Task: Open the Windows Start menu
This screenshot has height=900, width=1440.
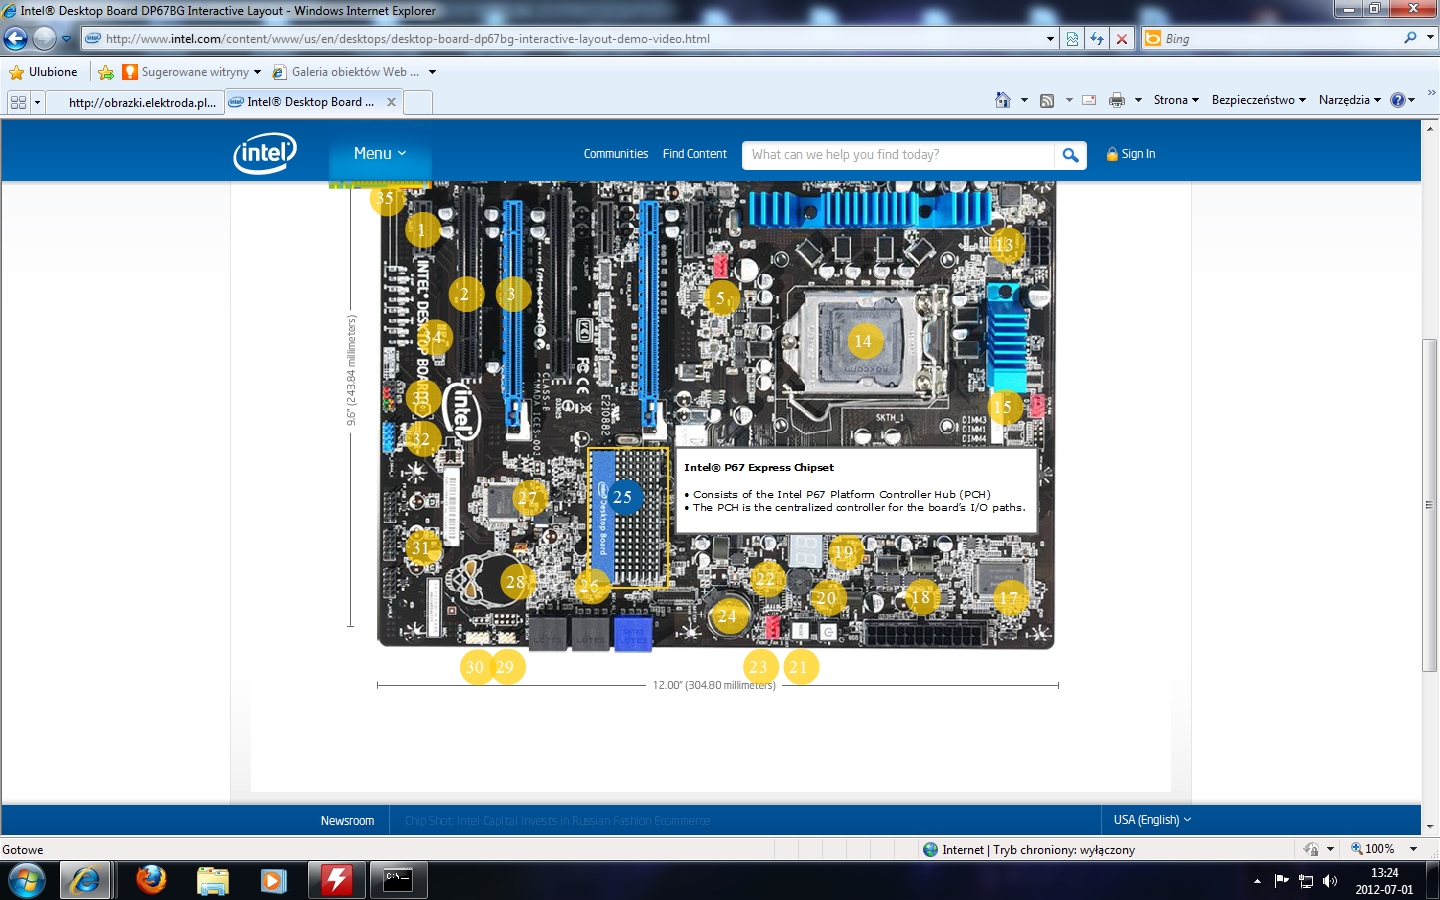Action: pyautogui.click(x=27, y=881)
